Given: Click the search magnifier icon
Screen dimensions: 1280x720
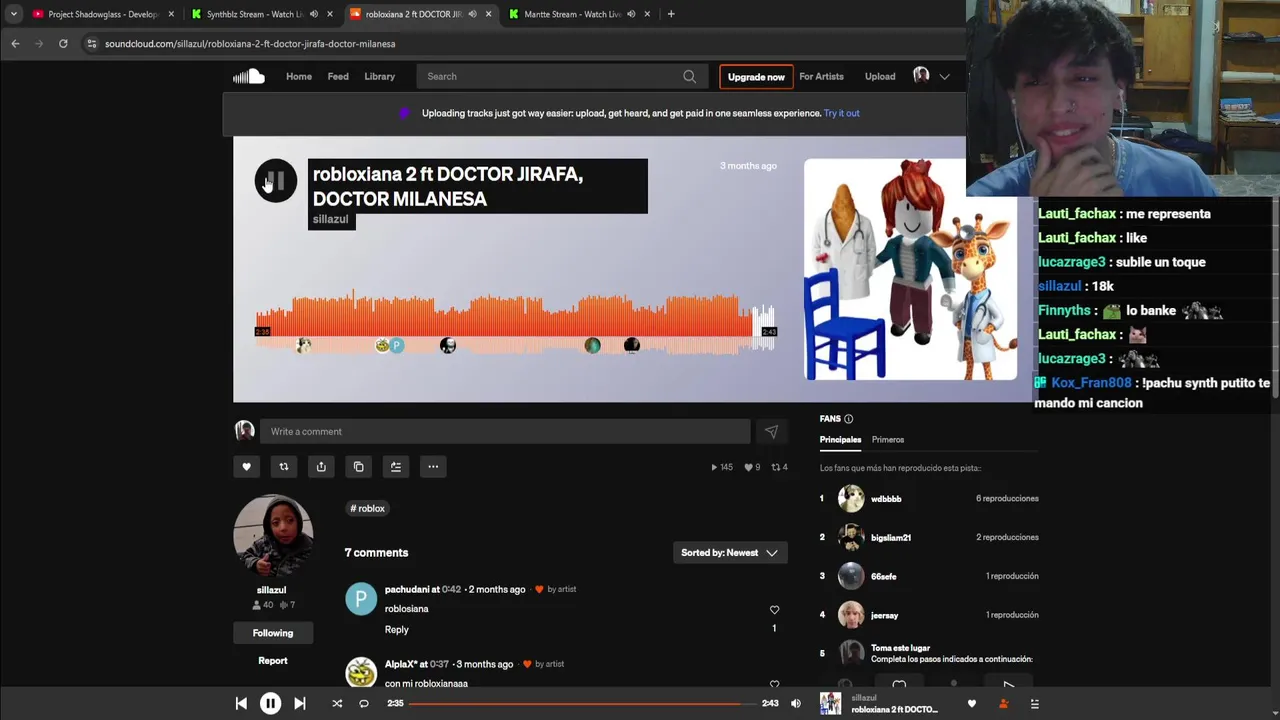Looking at the screenshot, I should pos(689,76).
